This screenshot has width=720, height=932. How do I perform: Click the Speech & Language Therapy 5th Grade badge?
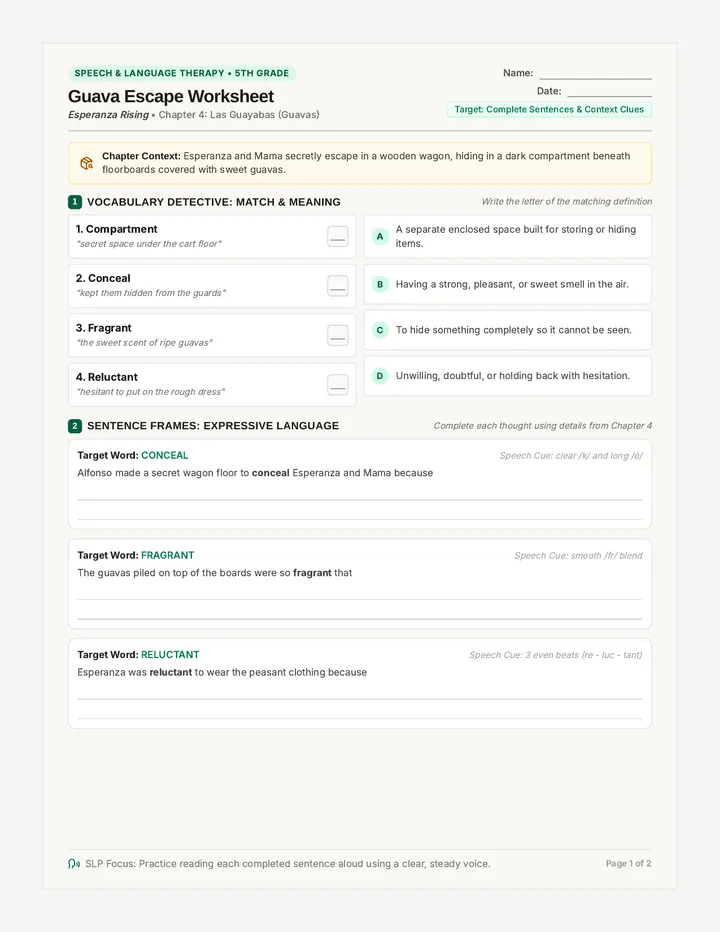point(182,73)
